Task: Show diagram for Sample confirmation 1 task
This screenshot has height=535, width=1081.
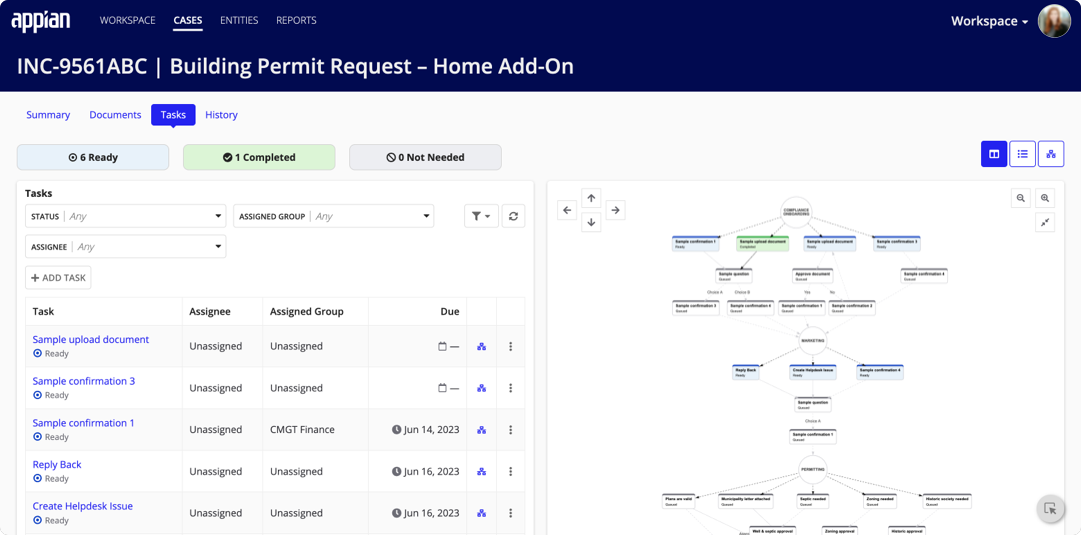Action: [x=481, y=430]
